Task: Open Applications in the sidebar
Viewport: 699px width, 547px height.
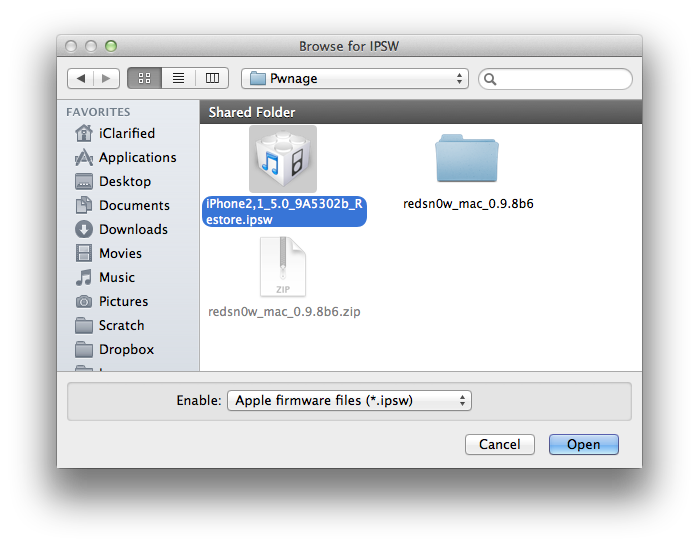Action: 126,157
